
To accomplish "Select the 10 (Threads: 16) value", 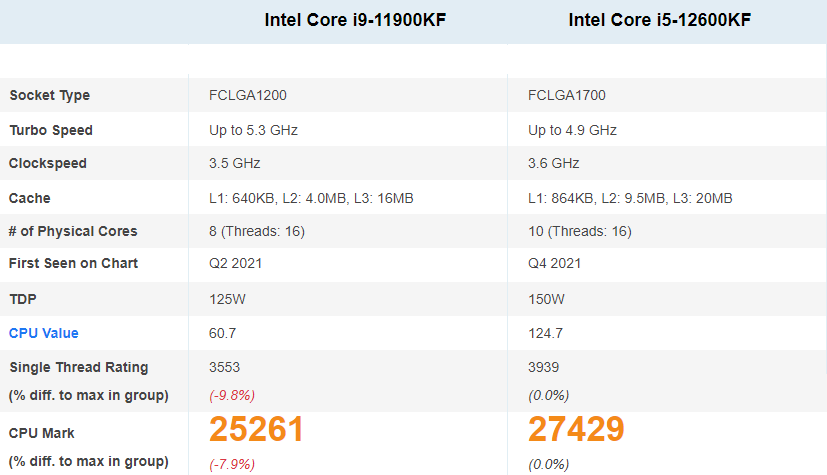I will click(x=580, y=231).
